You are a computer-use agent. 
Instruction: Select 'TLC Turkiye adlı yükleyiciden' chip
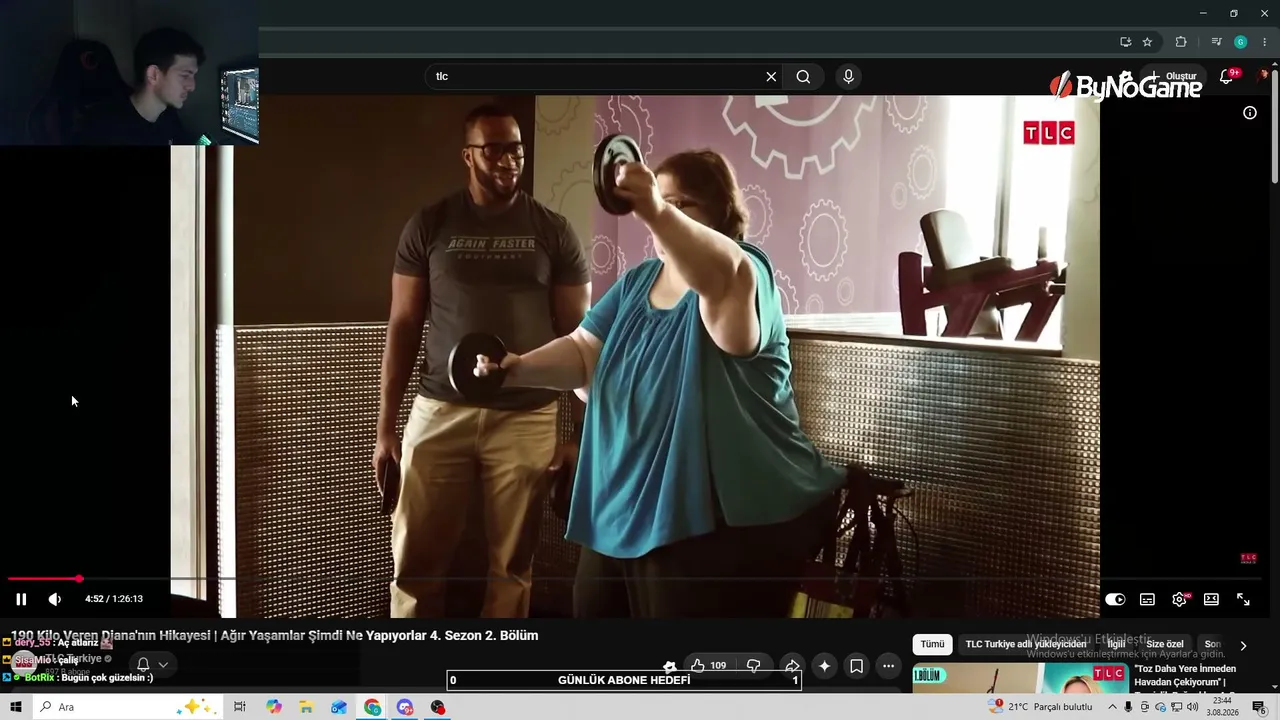pyautogui.click(x=1026, y=645)
